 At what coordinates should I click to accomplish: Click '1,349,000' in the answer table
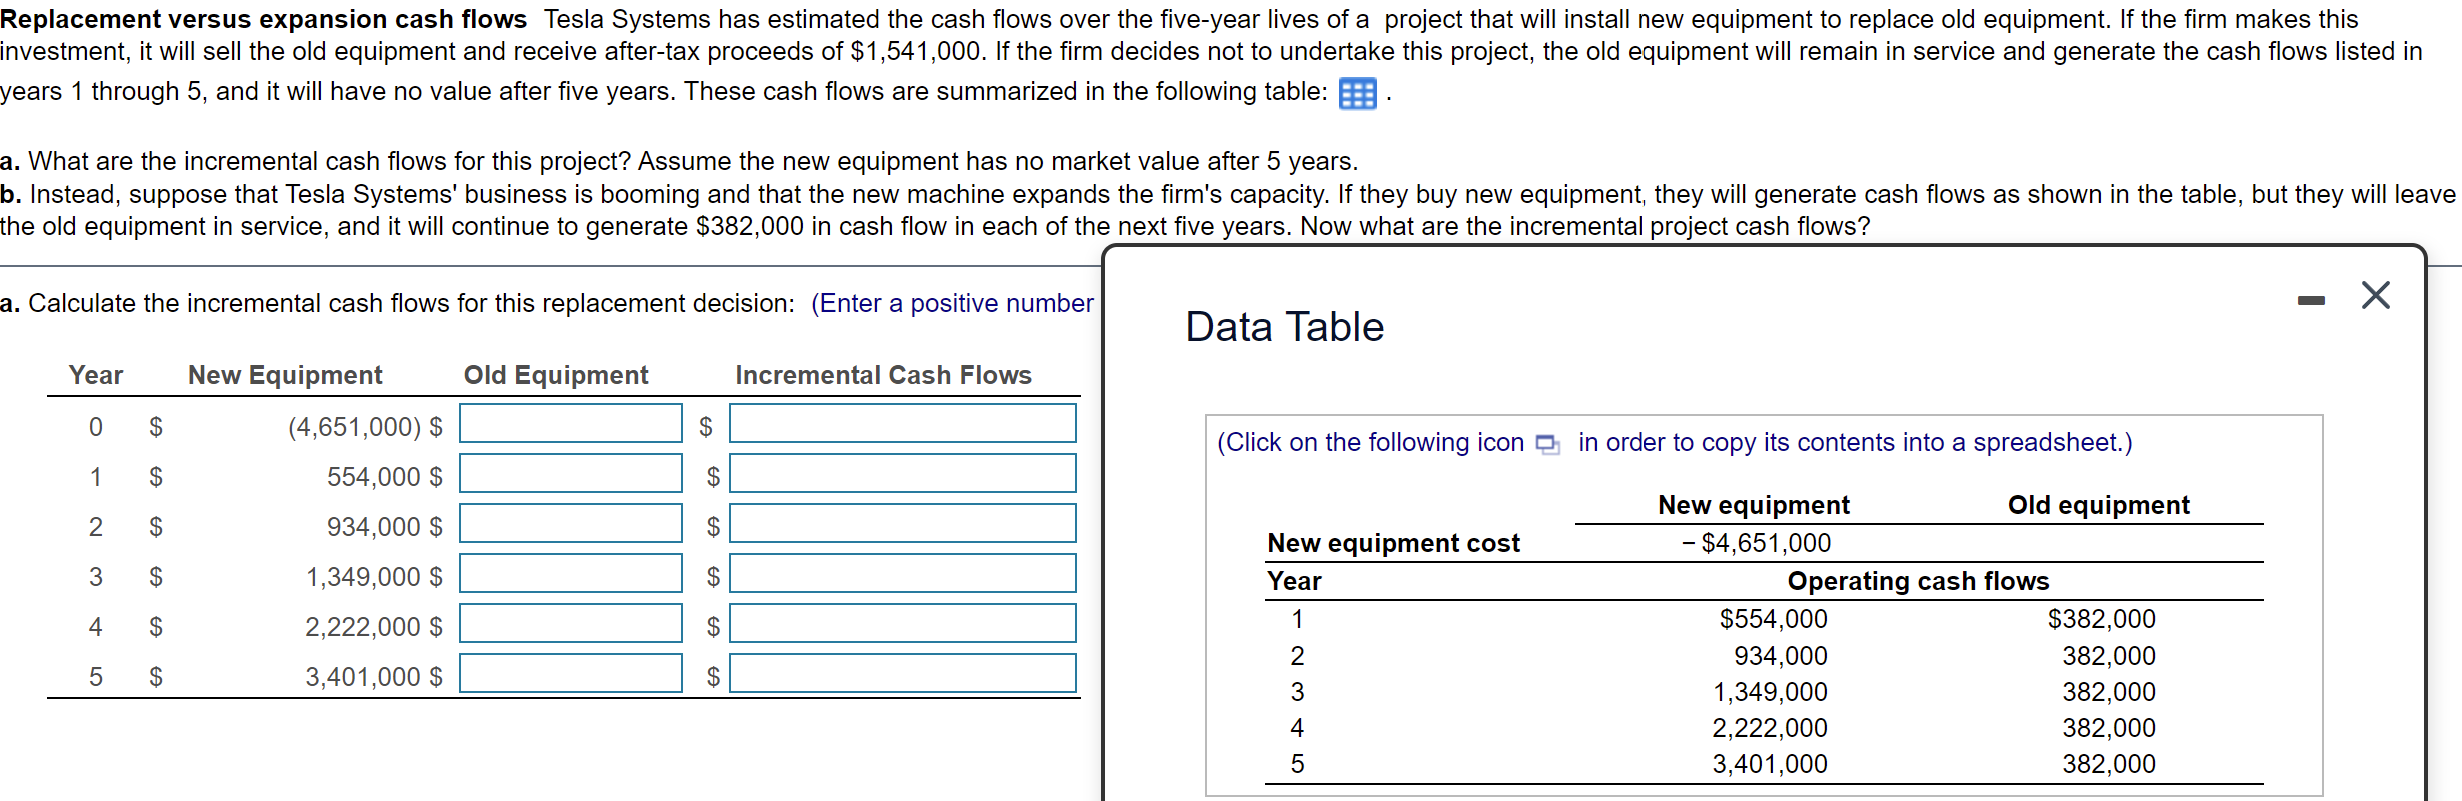(364, 577)
